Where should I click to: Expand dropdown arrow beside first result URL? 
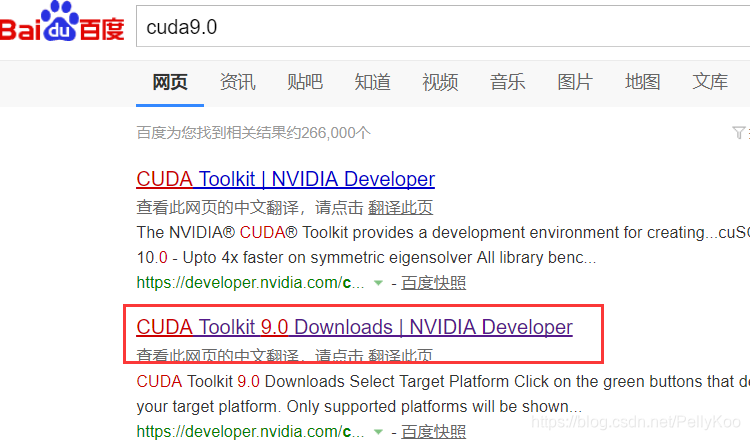[378, 283]
